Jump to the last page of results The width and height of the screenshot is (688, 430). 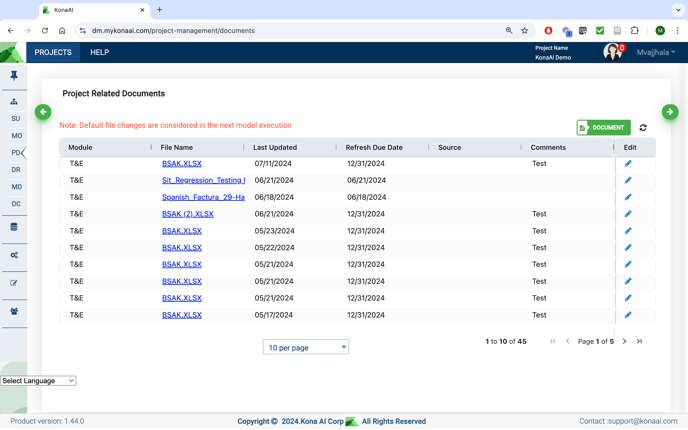tap(639, 342)
